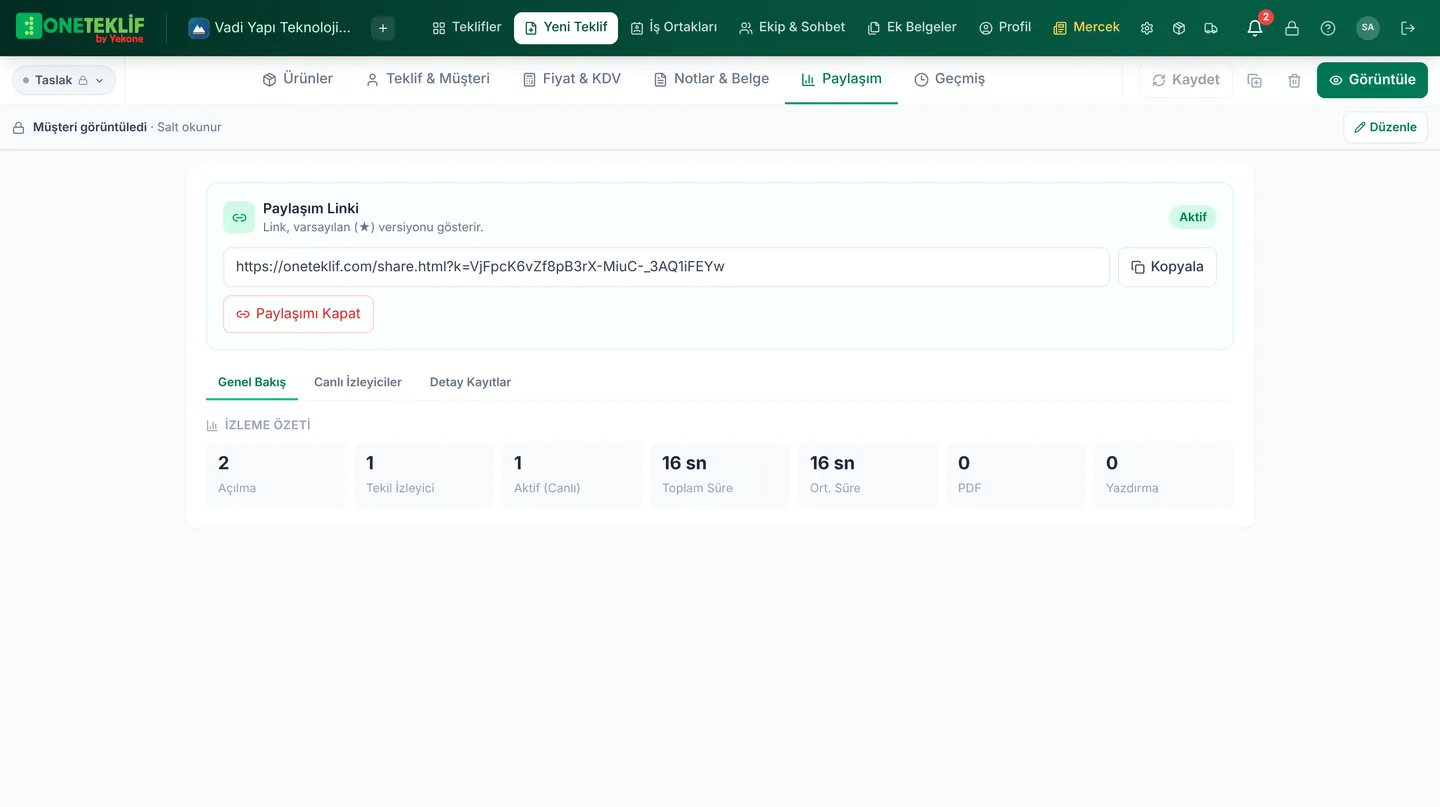The image size is (1440, 807).
Task: Select the Vadi Yapı Teknoloji company tab
Action: (271, 28)
